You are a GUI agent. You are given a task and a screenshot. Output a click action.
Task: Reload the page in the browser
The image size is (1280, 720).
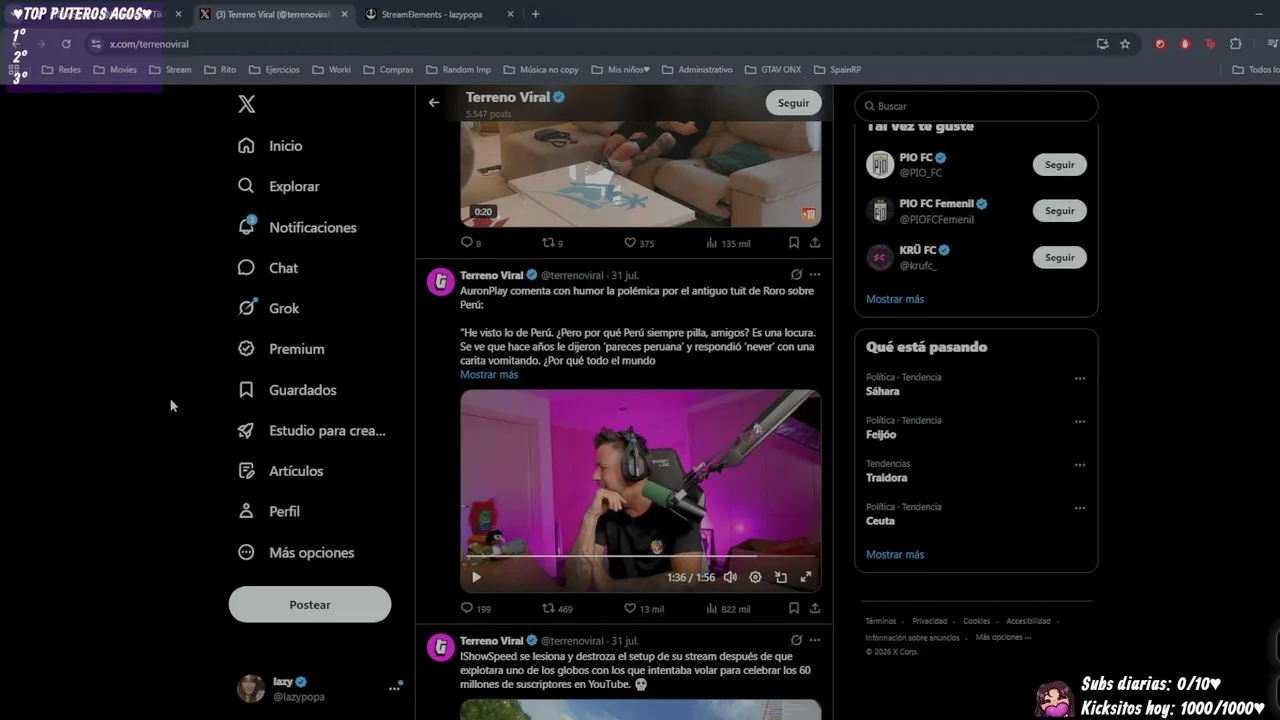pyautogui.click(x=66, y=44)
